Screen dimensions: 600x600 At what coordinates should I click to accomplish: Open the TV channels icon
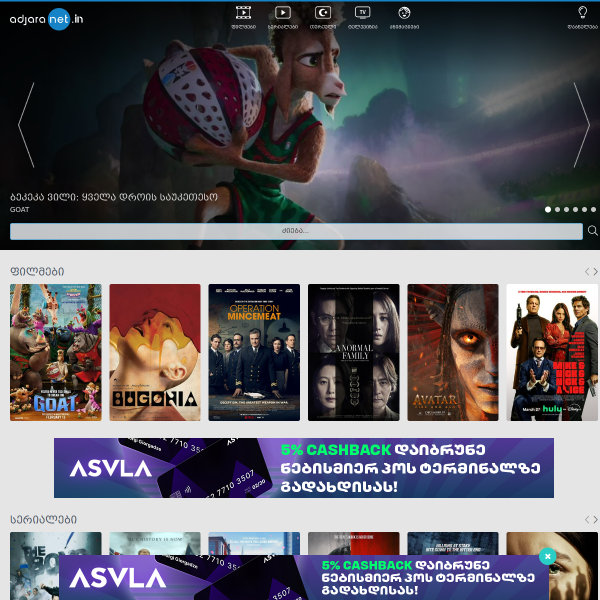[363, 13]
